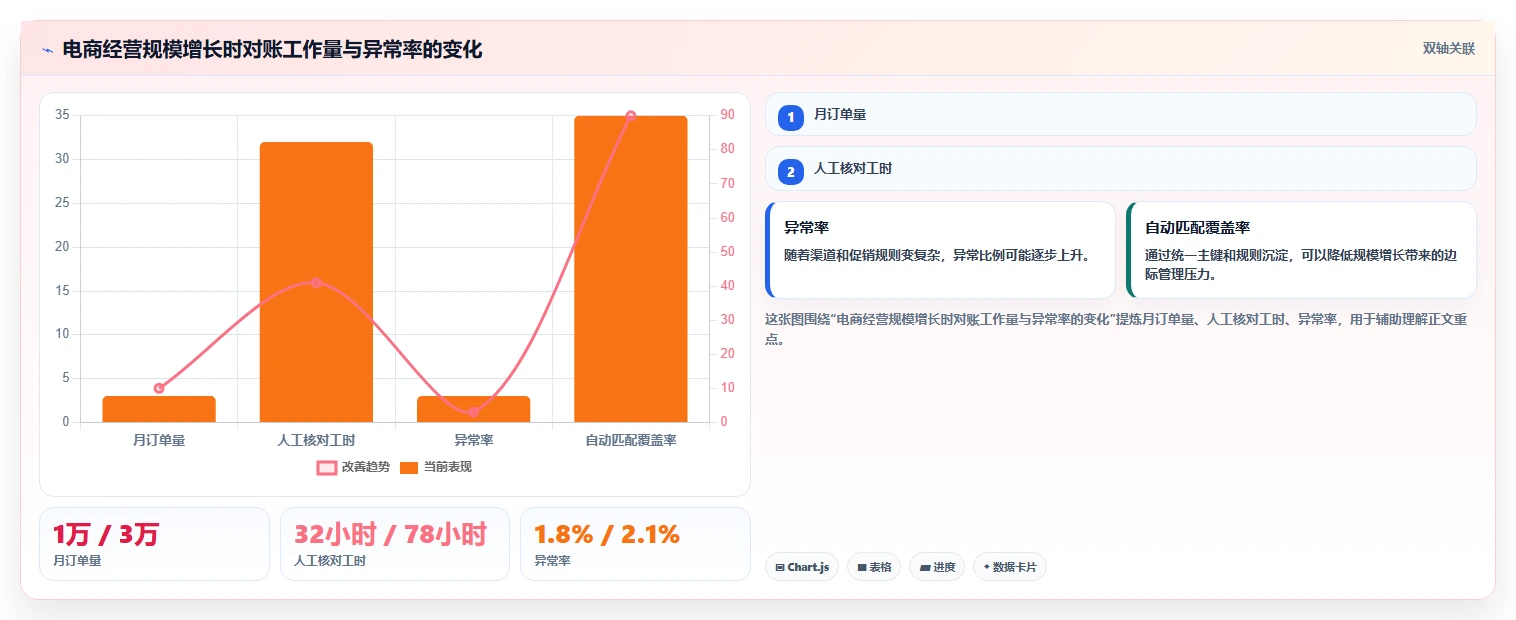Screen dimensions: 1516x620
Task: Open the 自动匹配覆盖率 info card heading
Action: (1197, 228)
